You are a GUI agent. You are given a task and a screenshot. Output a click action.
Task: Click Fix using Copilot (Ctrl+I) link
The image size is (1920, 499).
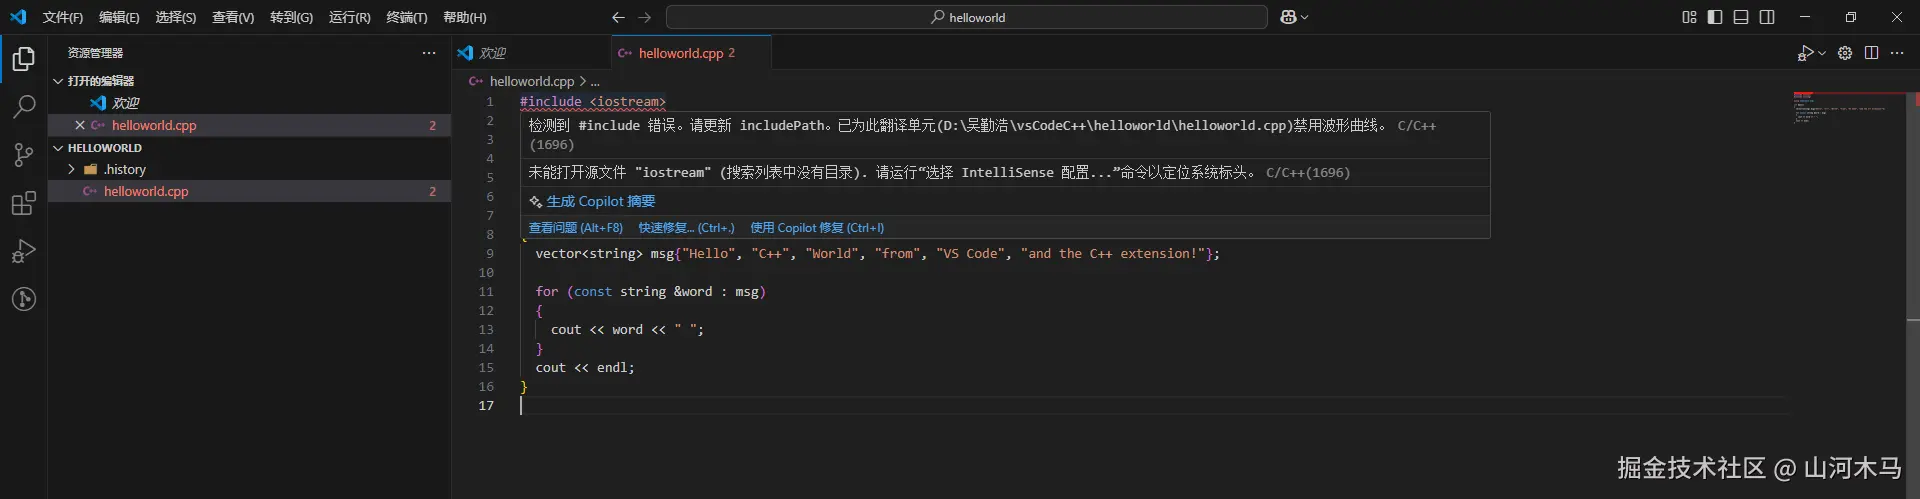pyautogui.click(x=817, y=228)
